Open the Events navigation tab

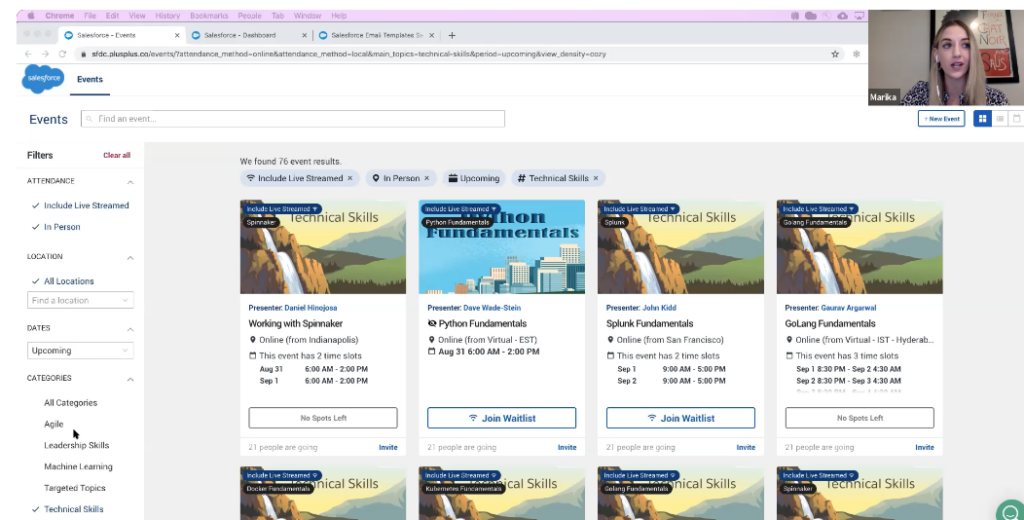[x=89, y=79]
